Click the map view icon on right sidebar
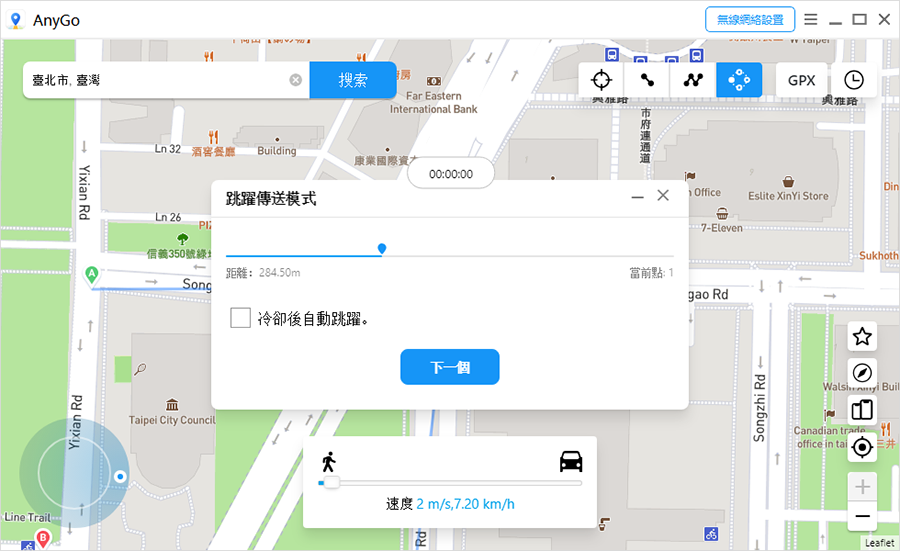Viewport: 900px width, 551px height. (862, 410)
